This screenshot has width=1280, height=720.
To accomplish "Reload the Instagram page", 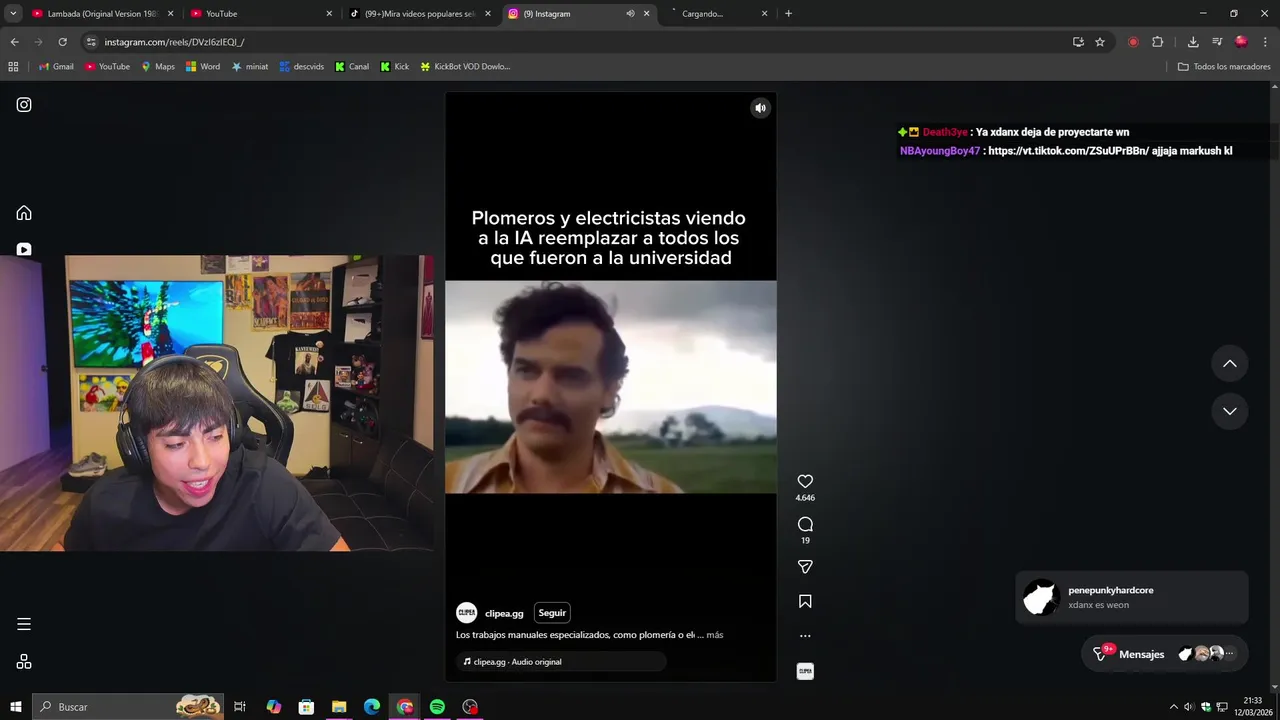I will tap(62, 42).
